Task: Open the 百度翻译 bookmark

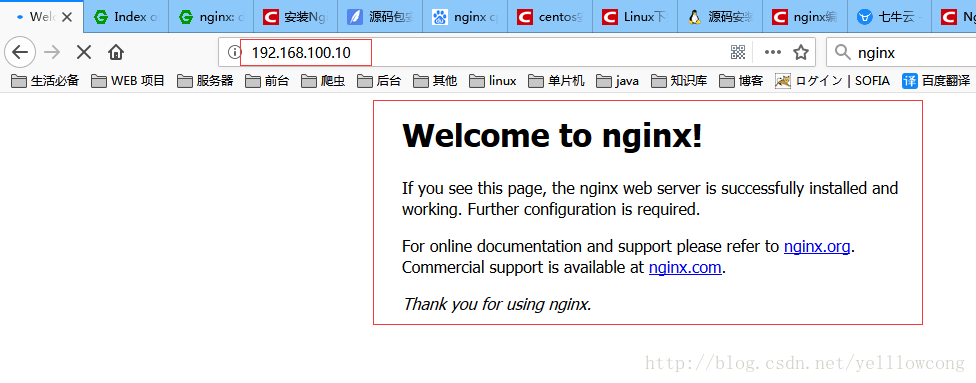Action: click(937, 80)
